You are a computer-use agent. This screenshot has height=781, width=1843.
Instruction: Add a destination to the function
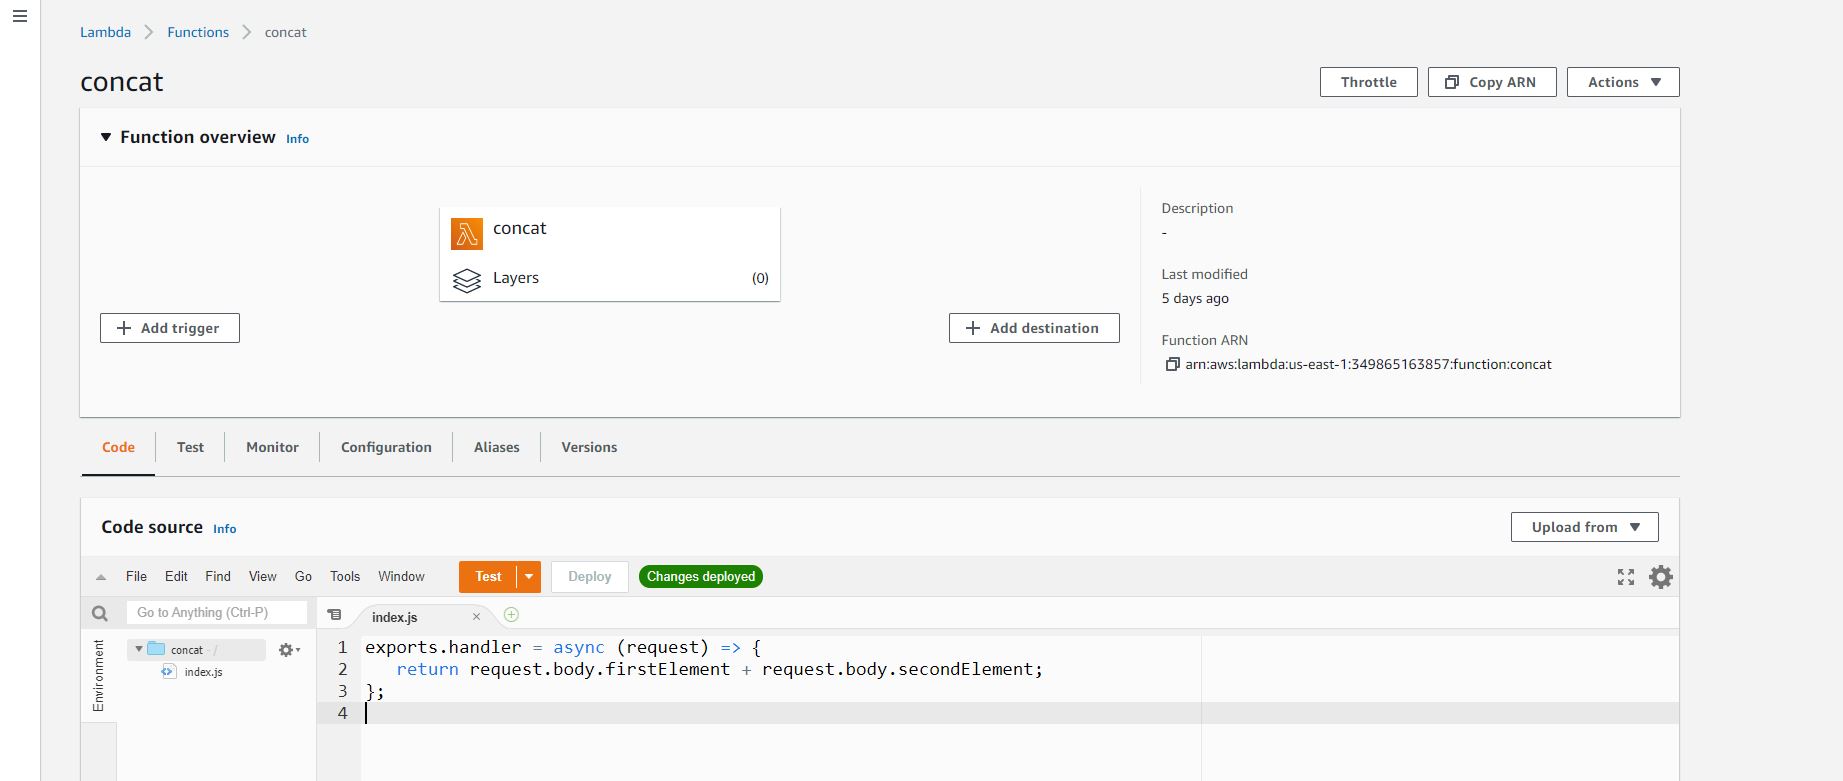point(1034,328)
